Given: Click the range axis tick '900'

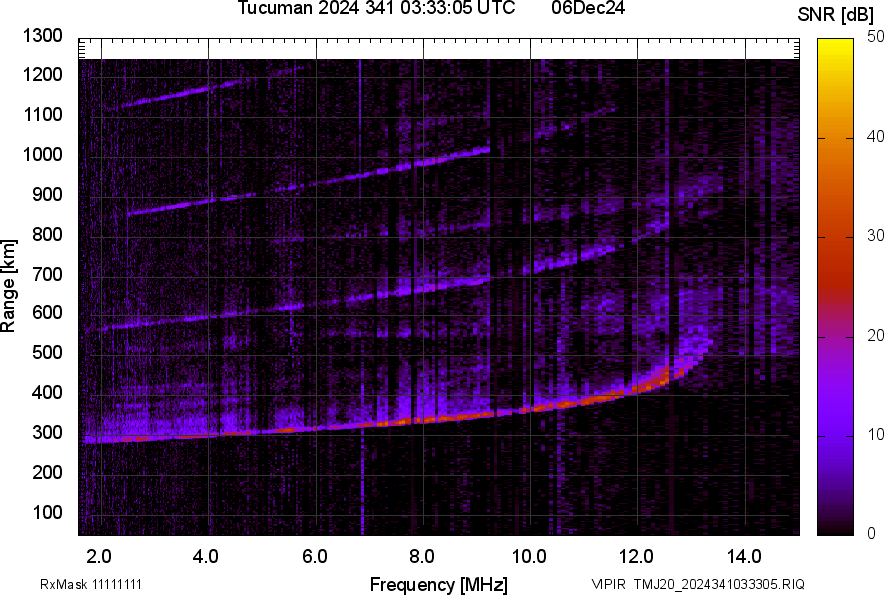Looking at the screenshot, I should coord(47,194).
